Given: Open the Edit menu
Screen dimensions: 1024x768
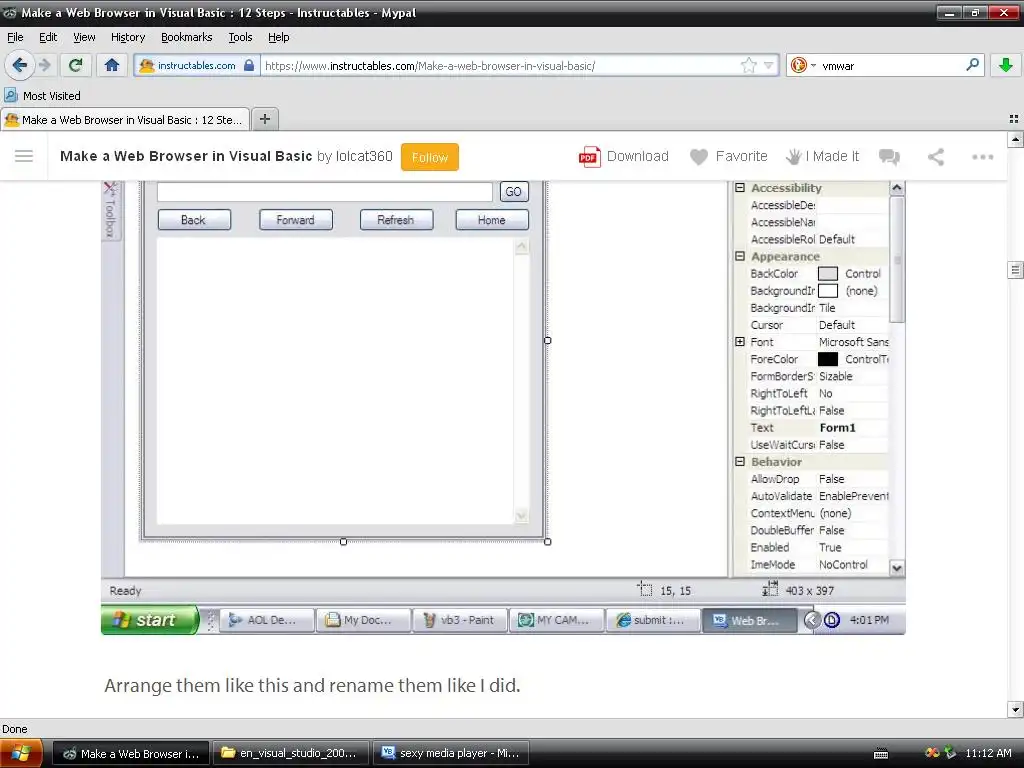Looking at the screenshot, I should (x=48, y=37).
